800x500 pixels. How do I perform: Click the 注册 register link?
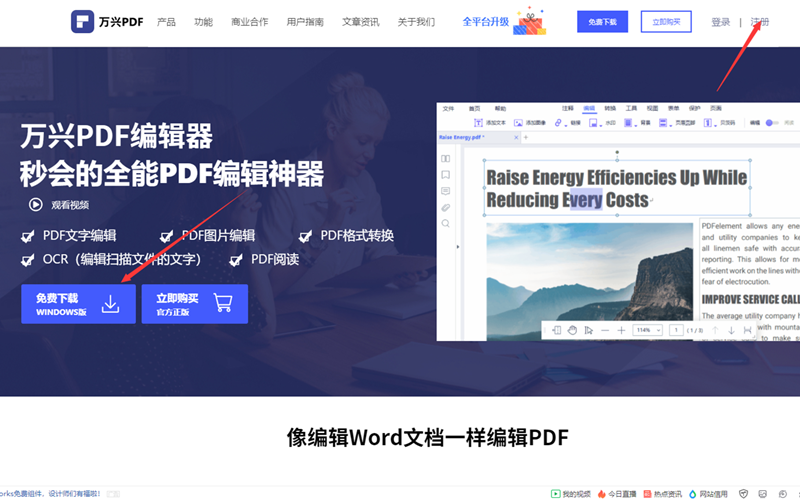(760, 22)
